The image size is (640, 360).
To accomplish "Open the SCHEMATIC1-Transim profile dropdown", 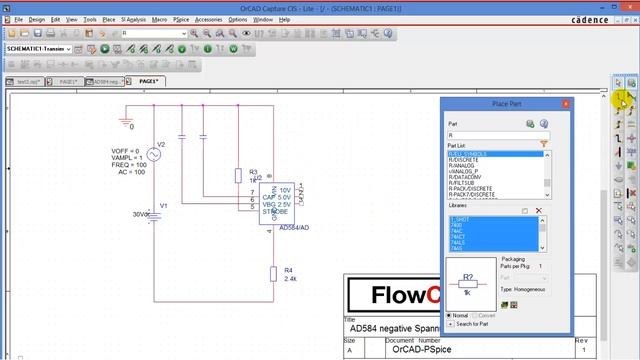I will 68,49.
